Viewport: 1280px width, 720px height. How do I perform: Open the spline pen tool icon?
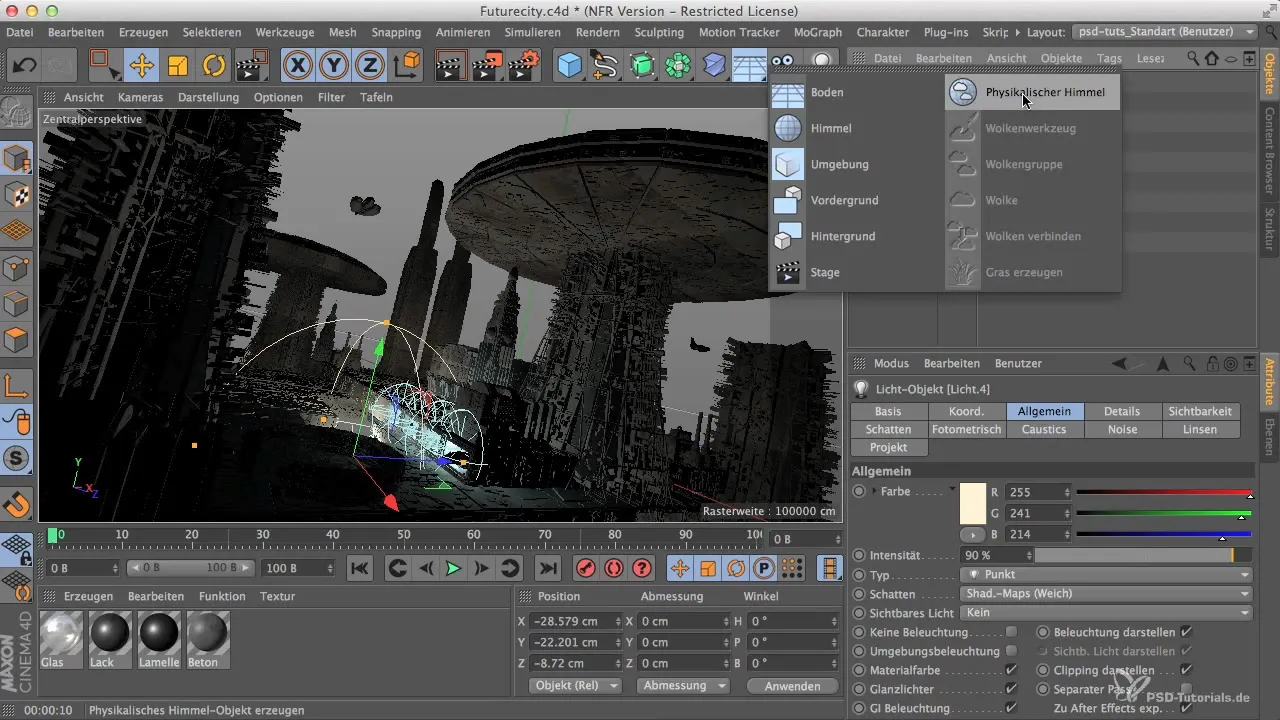tap(606, 66)
